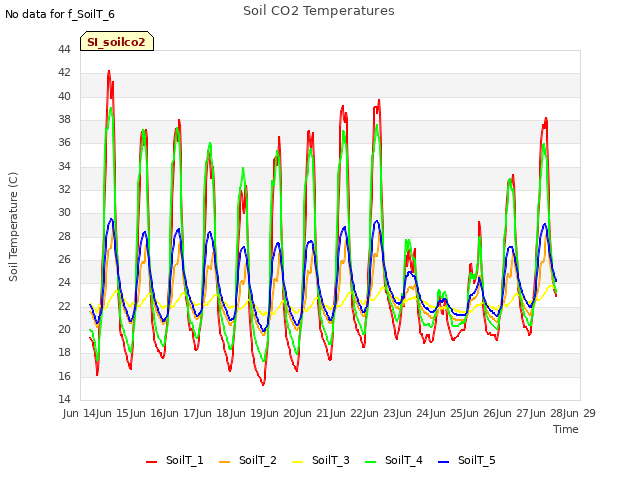Viewport: 640px width, 480px height.
Task: Click the 'No data for f_SoilT_6' message
Action: click(60, 14)
